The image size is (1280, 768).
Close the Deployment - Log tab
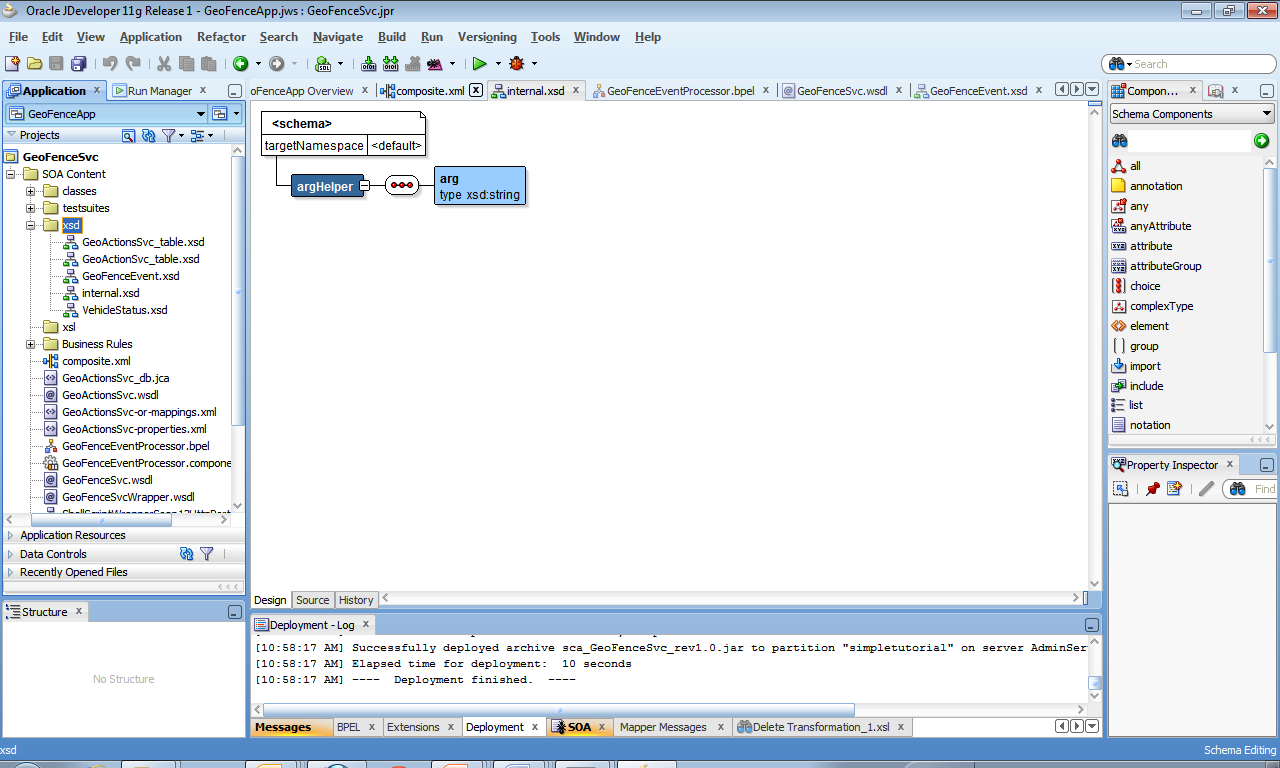tap(366, 624)
